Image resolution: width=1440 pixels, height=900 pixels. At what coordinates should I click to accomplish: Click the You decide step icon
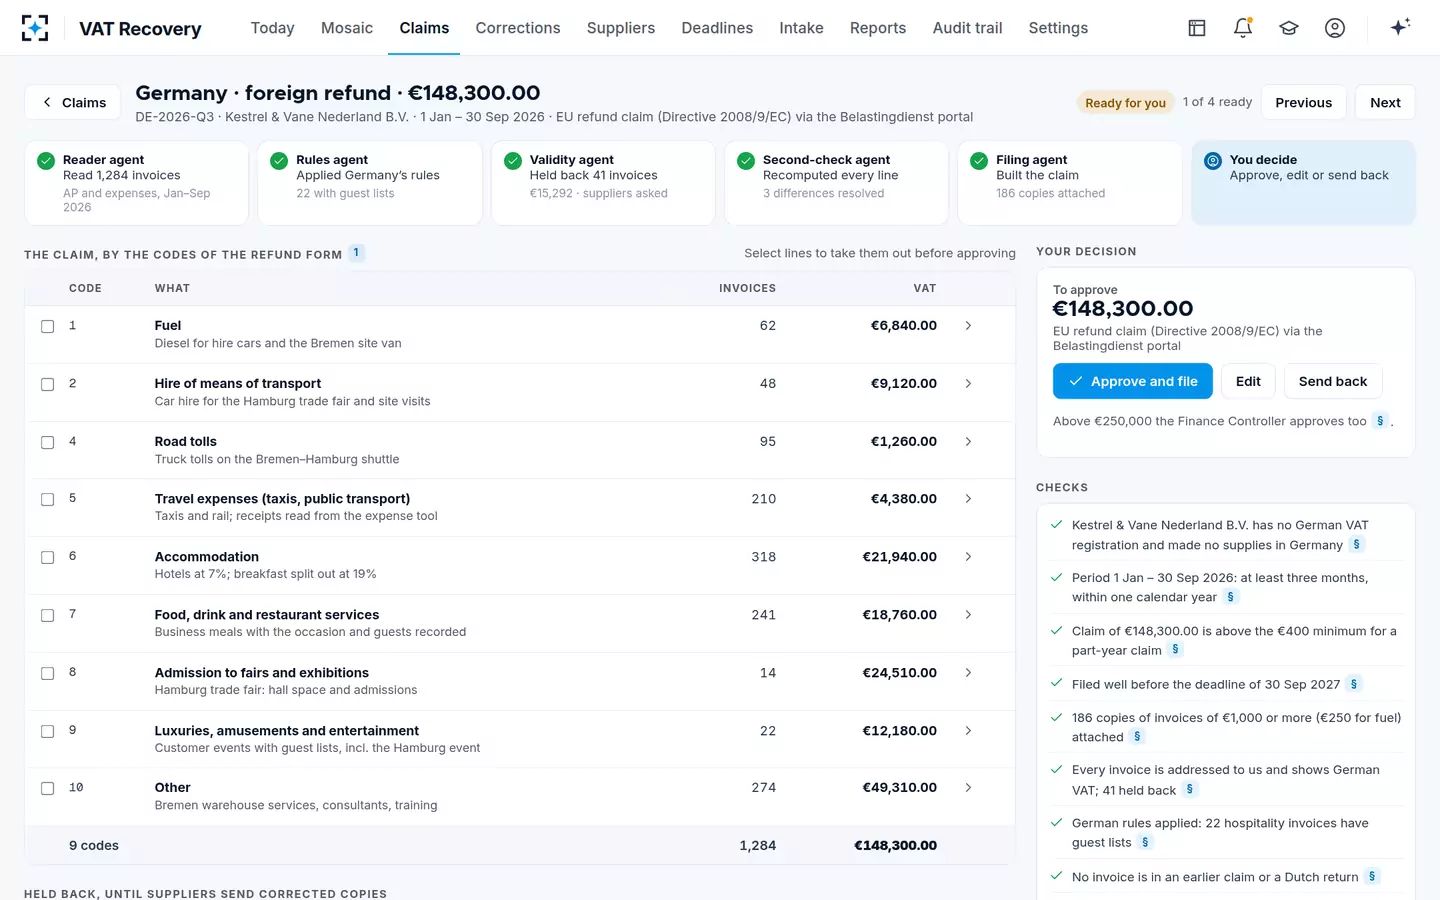pyautogui.click(x=1213, y=161)
